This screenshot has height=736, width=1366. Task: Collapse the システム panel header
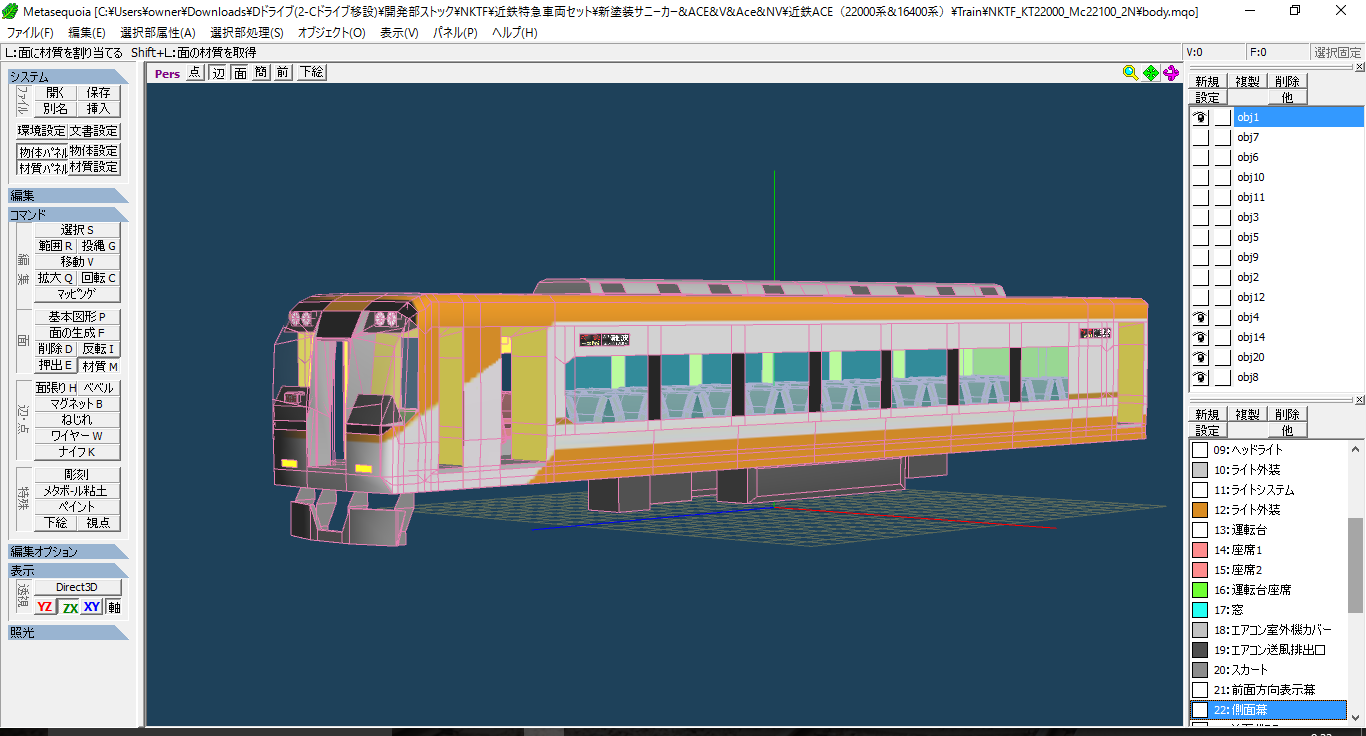tap(68, 76)
